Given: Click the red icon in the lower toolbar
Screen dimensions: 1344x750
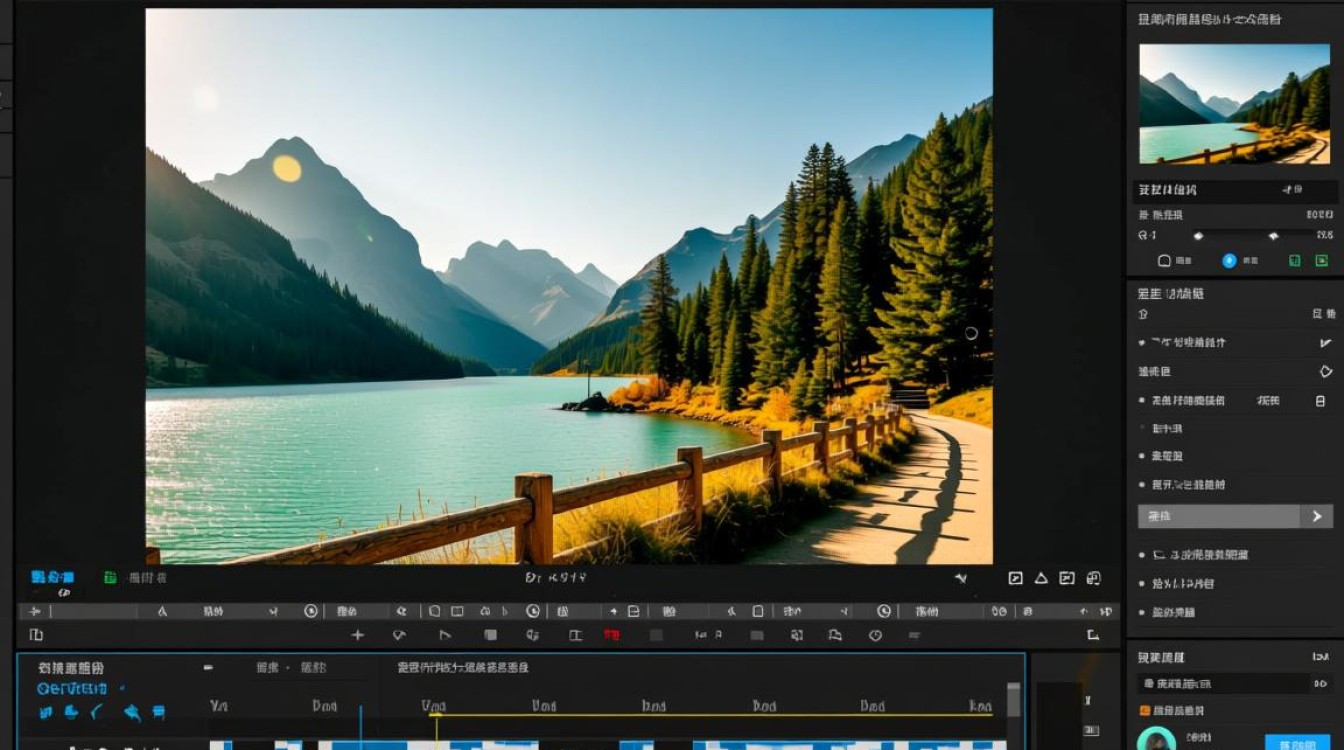Looking at the screenshot, I should click(611, 635).
